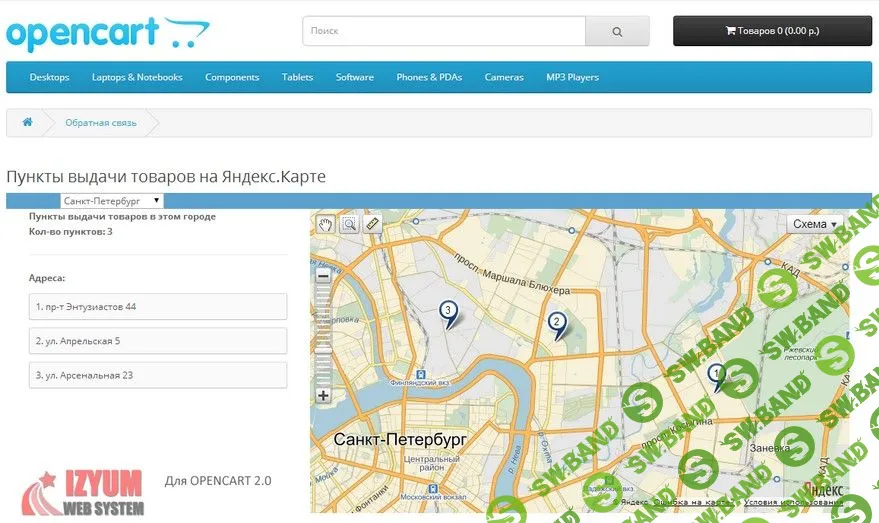
Task: Select the hand pan tool on map
Action: (x=326, y=224)
